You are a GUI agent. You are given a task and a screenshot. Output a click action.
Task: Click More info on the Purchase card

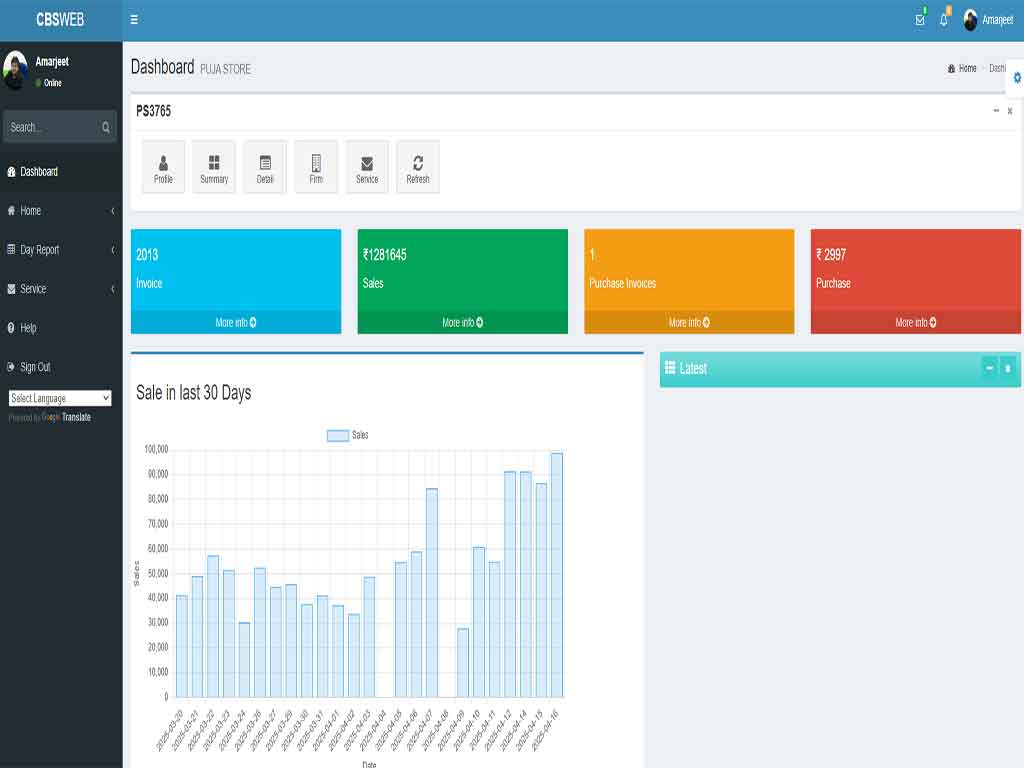tap(915, 323)
